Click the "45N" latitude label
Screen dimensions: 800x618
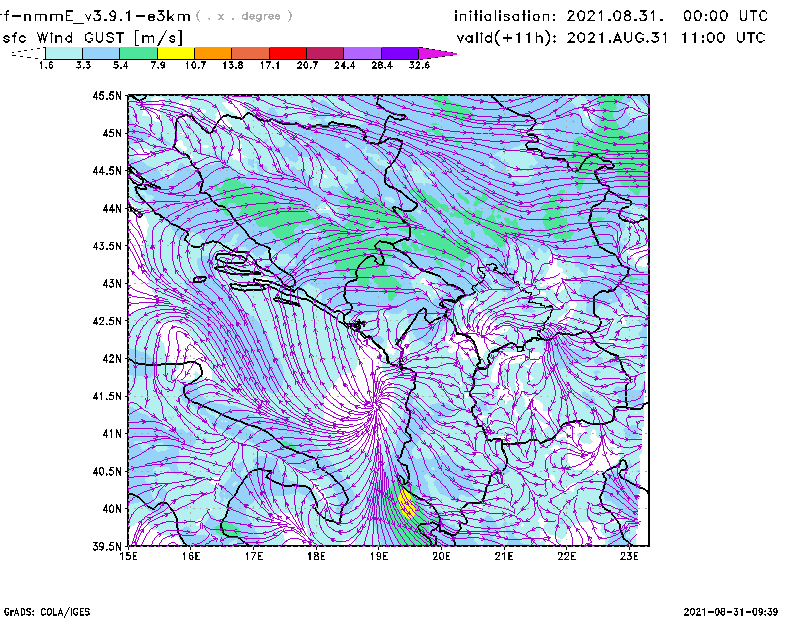click(112, 133)
